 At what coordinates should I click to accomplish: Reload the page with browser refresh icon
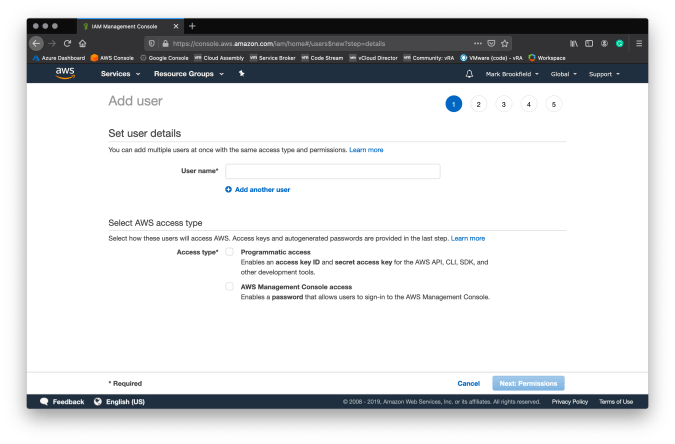[x=67, y=43]
